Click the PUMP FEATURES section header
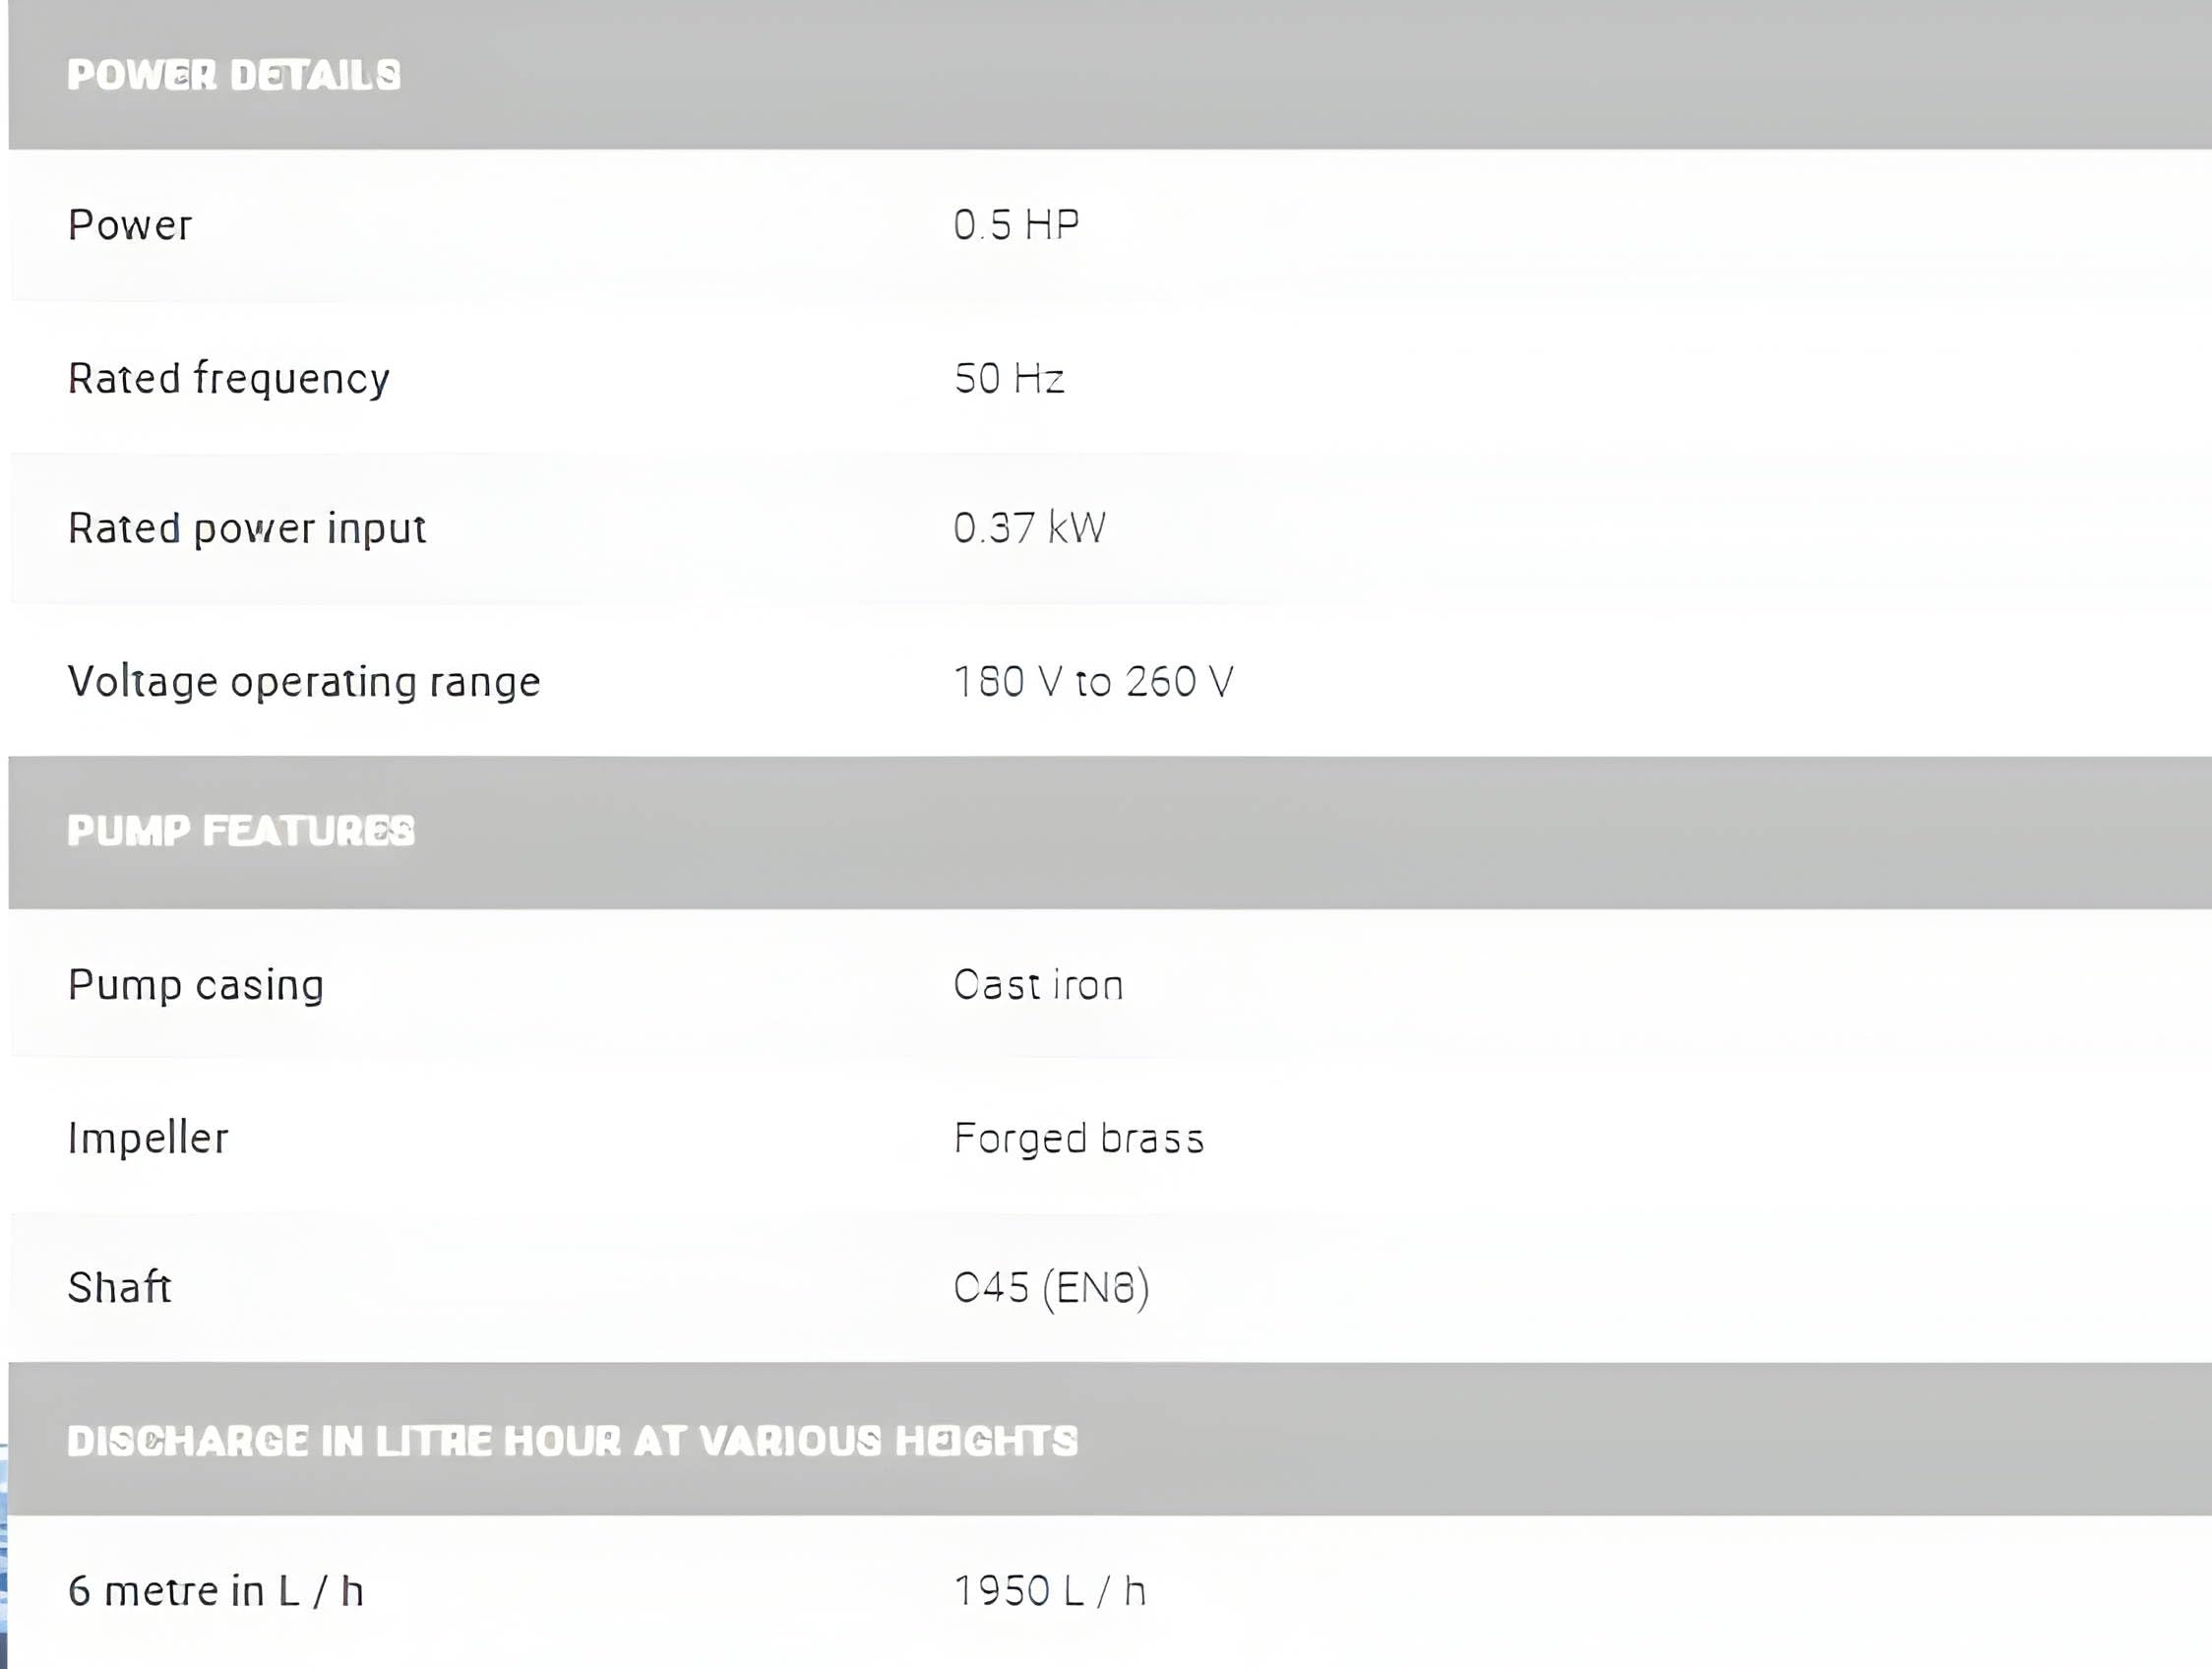 coord(241,831)
